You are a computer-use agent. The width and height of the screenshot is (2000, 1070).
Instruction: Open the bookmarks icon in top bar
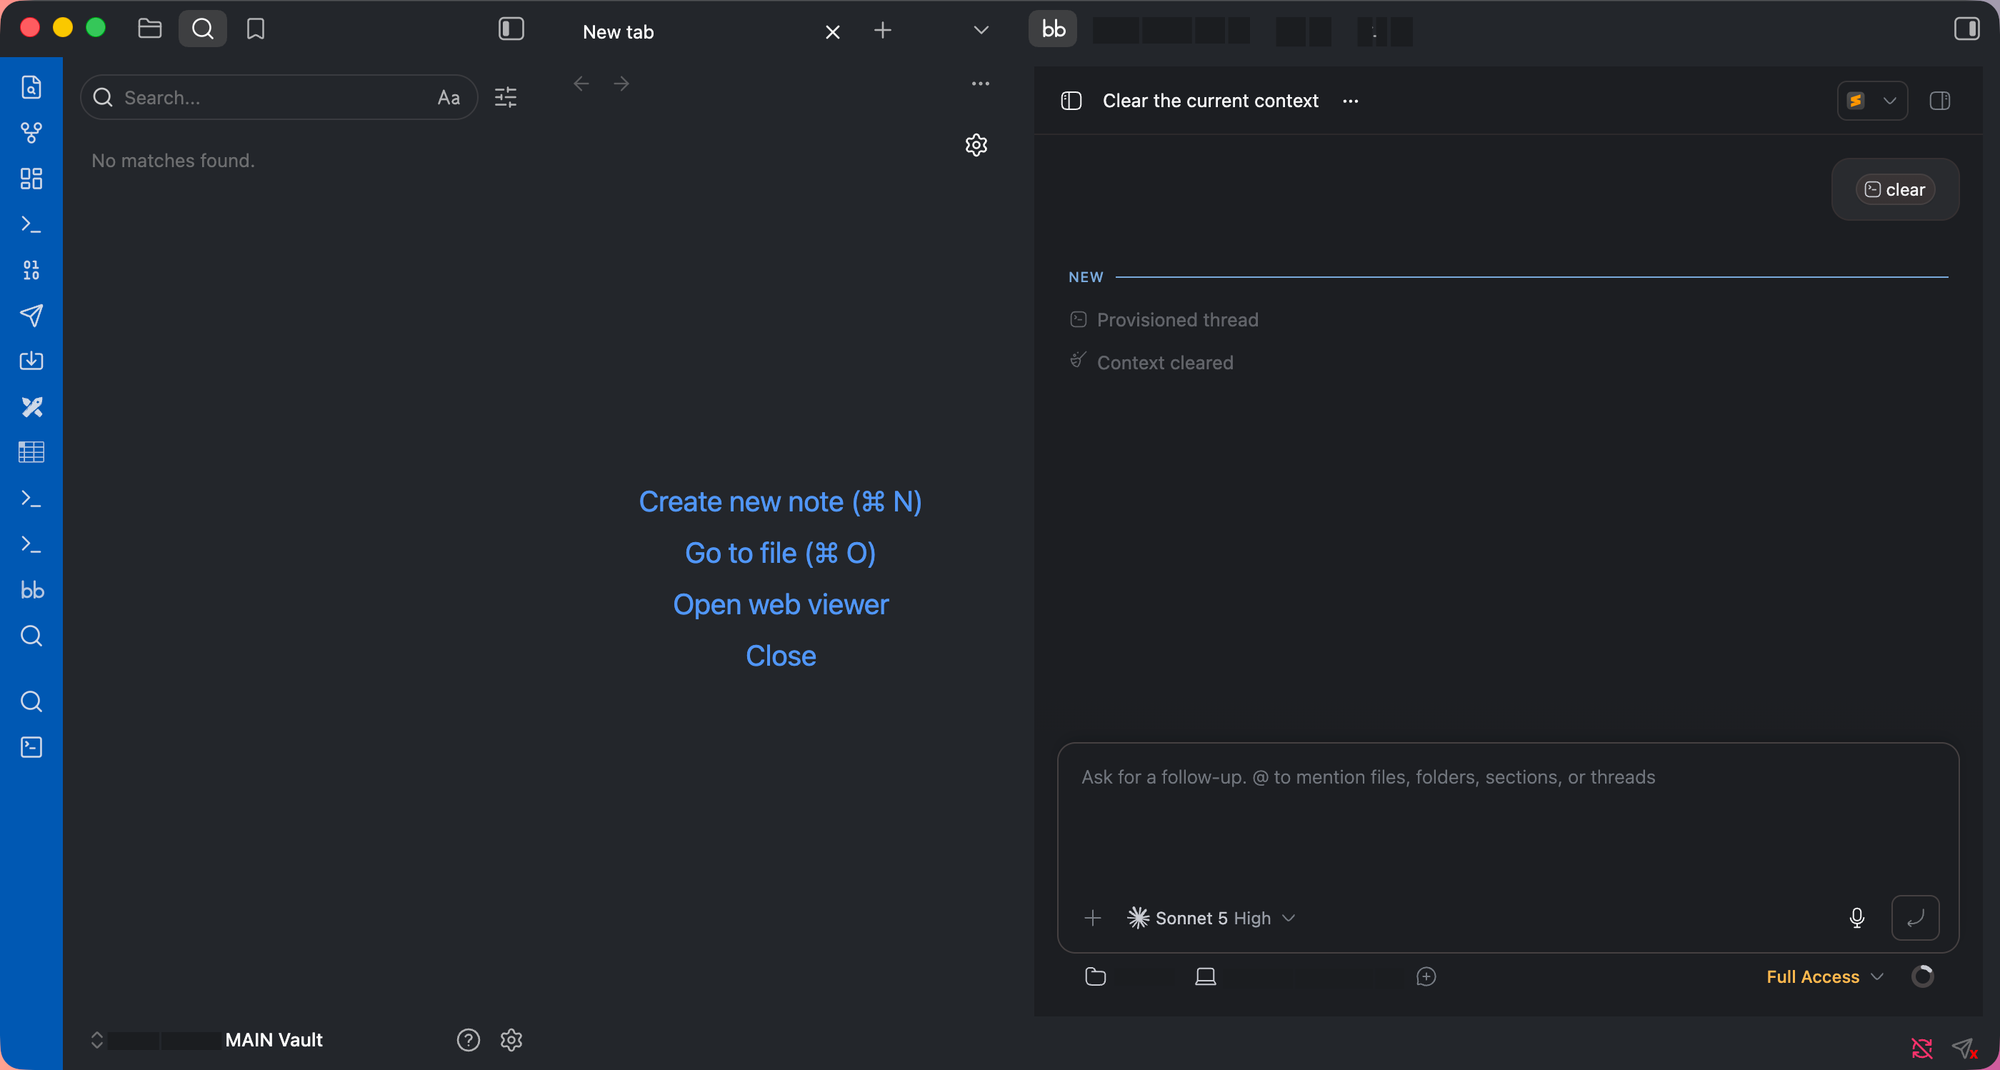(x=255, y=29)
